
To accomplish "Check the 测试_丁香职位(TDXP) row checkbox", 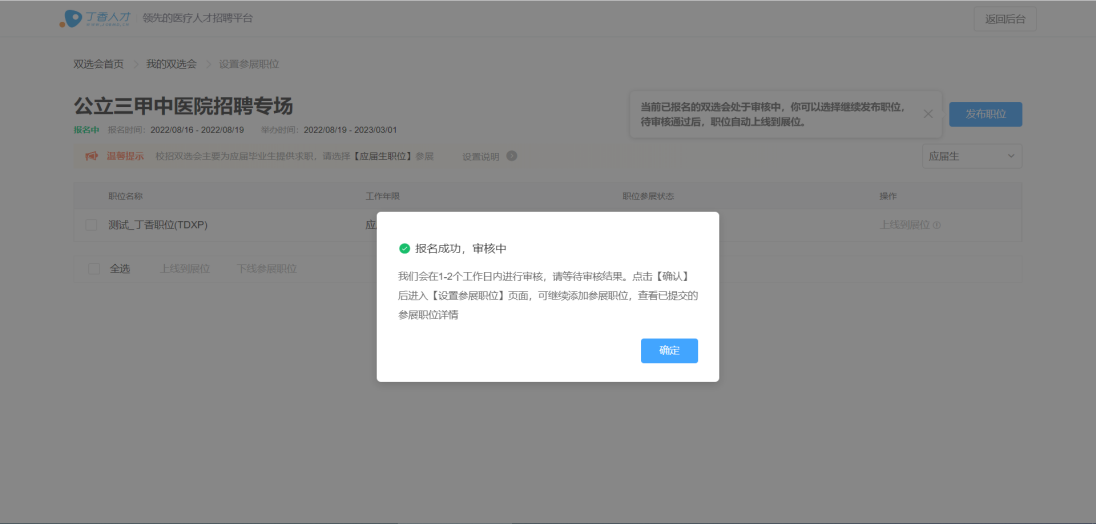I will point(92,225).
